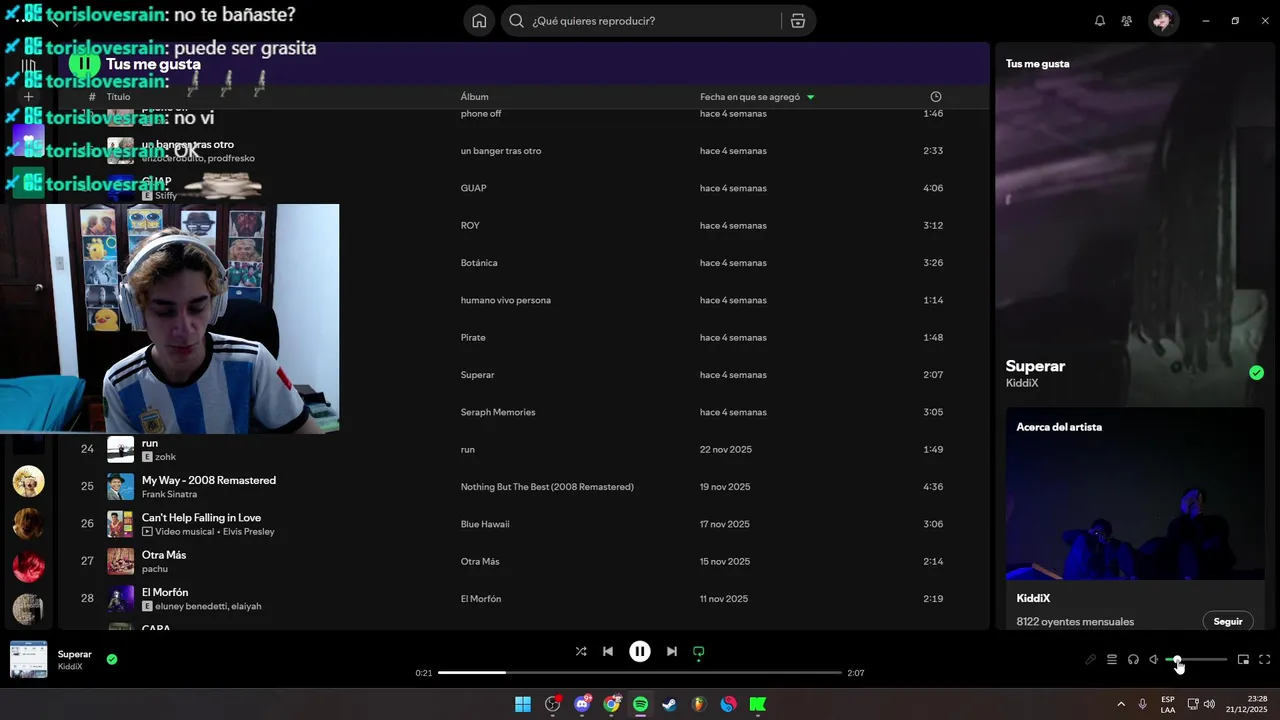Click Botánica album text
The image size is (1280, 720).
pos(479,263)
